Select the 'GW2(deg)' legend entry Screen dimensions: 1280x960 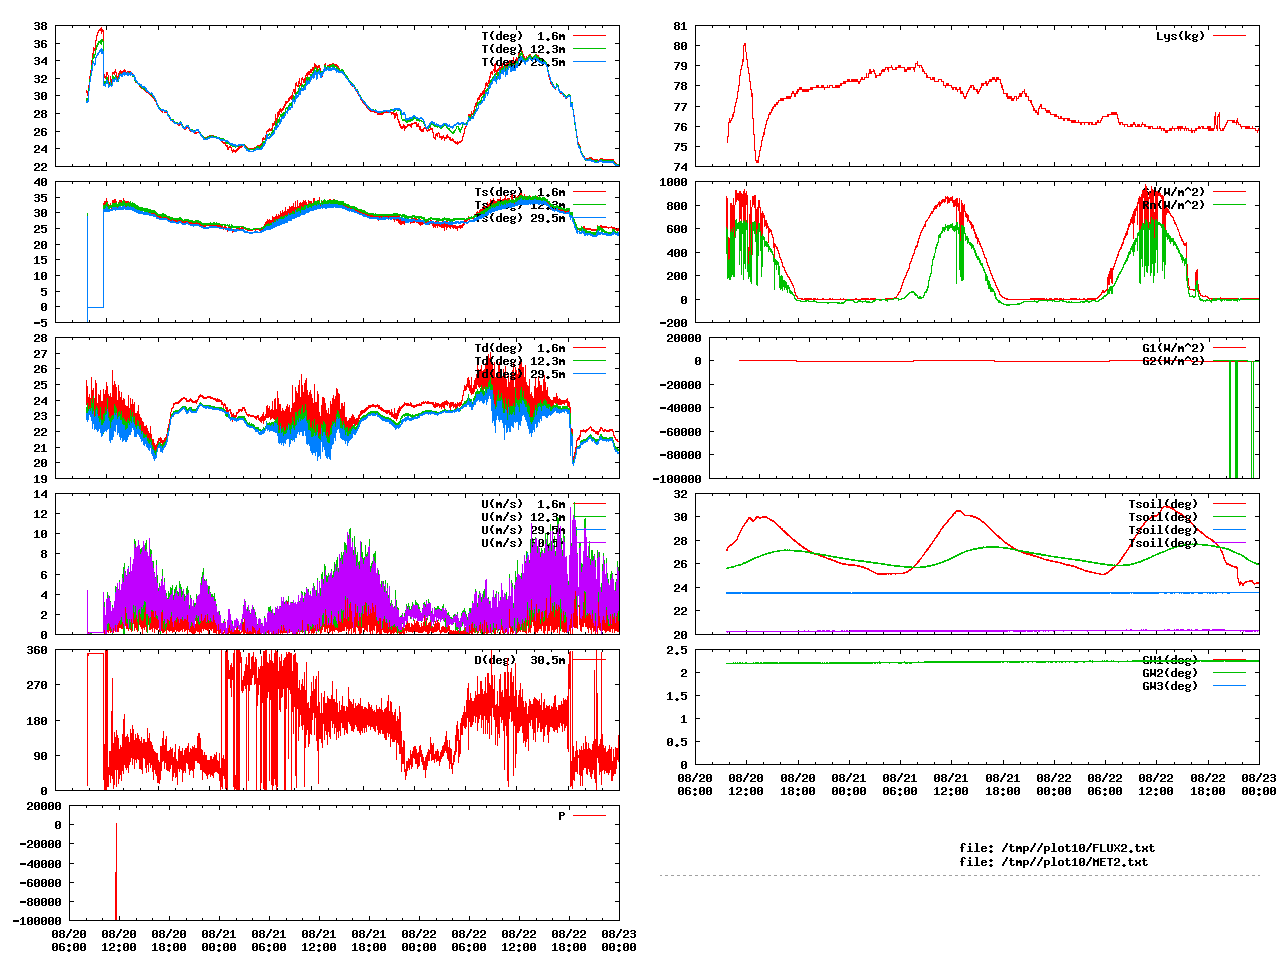[x=1170, y=673]
